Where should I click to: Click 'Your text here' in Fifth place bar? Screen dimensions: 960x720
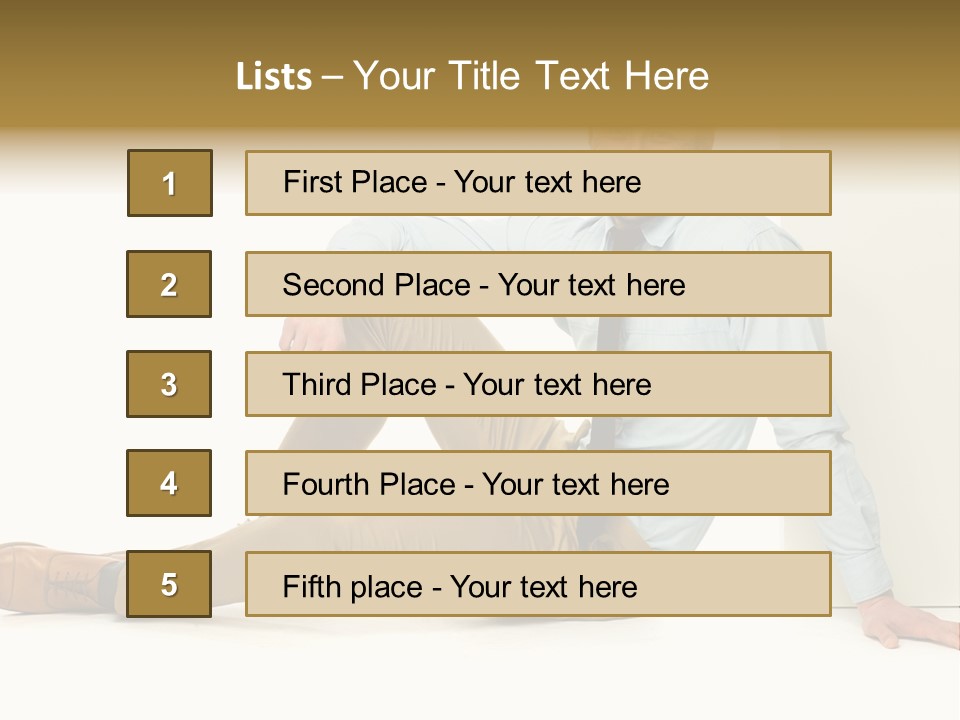(544, 587)
